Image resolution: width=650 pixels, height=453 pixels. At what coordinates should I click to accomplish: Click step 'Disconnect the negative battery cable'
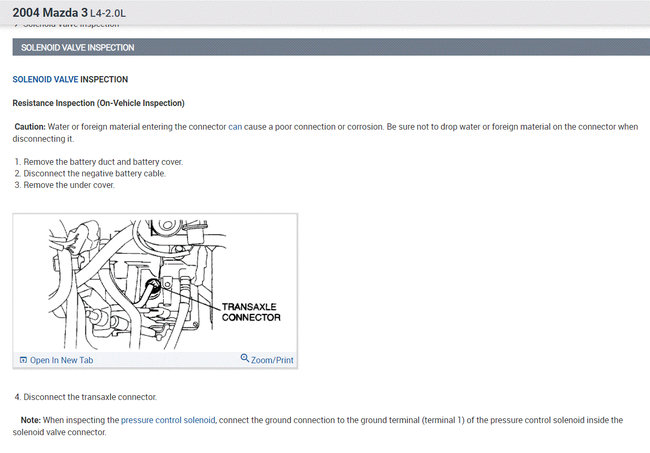(95, 173)
